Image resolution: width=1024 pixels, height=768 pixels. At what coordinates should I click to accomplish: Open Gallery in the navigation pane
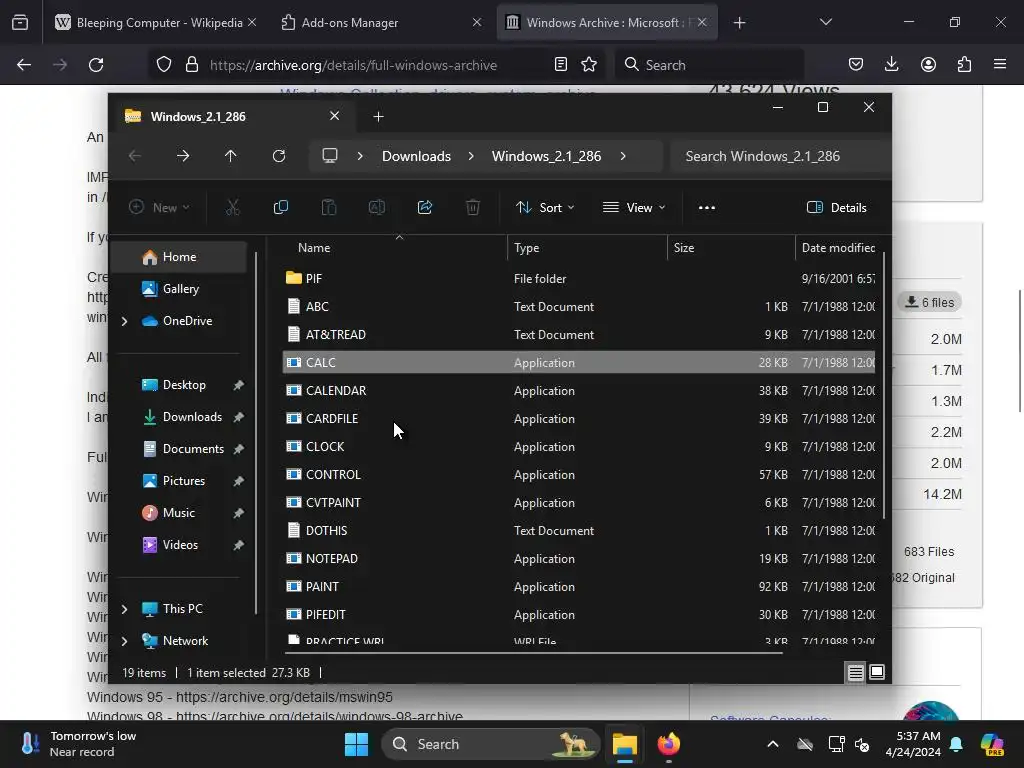179,289
